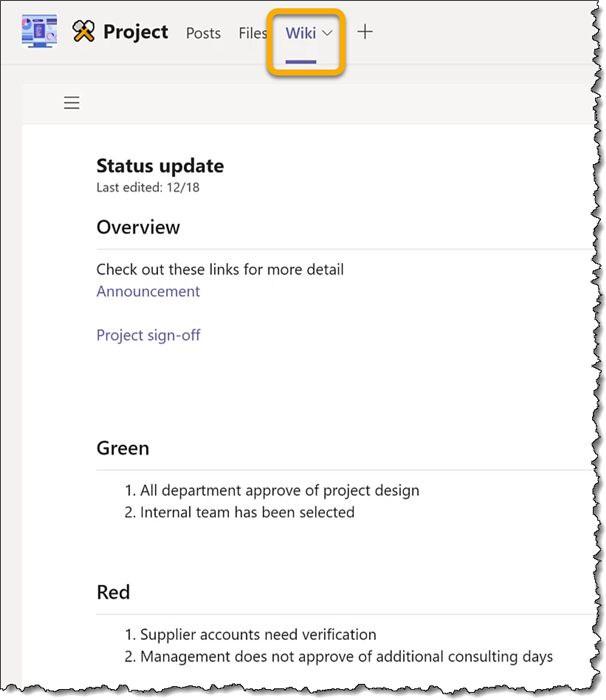Select the Red section heading
This screenshot has height=700, width=606.
(113, 592)
